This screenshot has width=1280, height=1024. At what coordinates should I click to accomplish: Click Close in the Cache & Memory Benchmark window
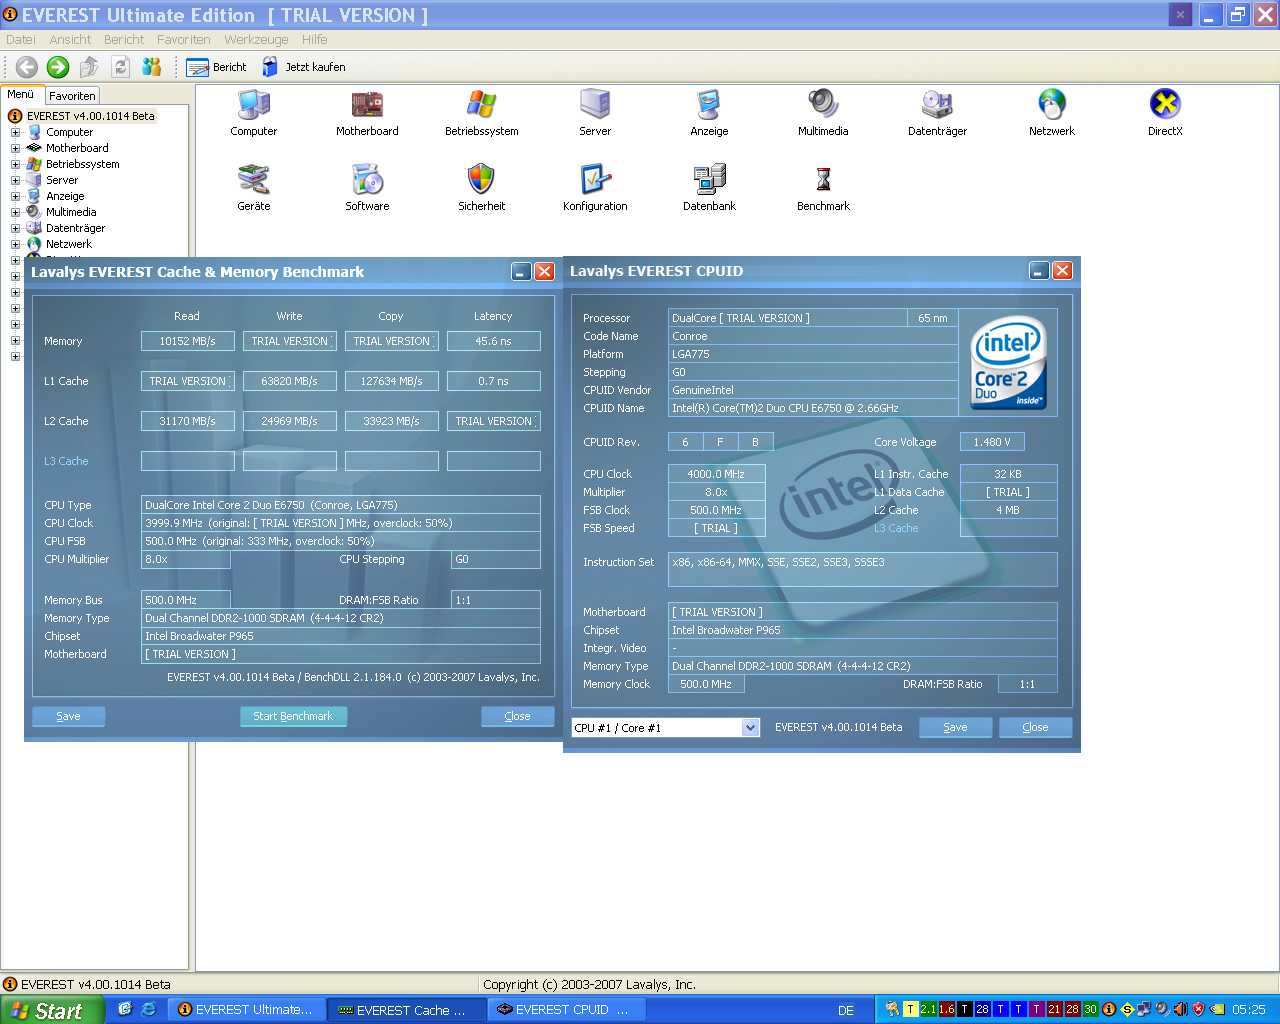517,716
